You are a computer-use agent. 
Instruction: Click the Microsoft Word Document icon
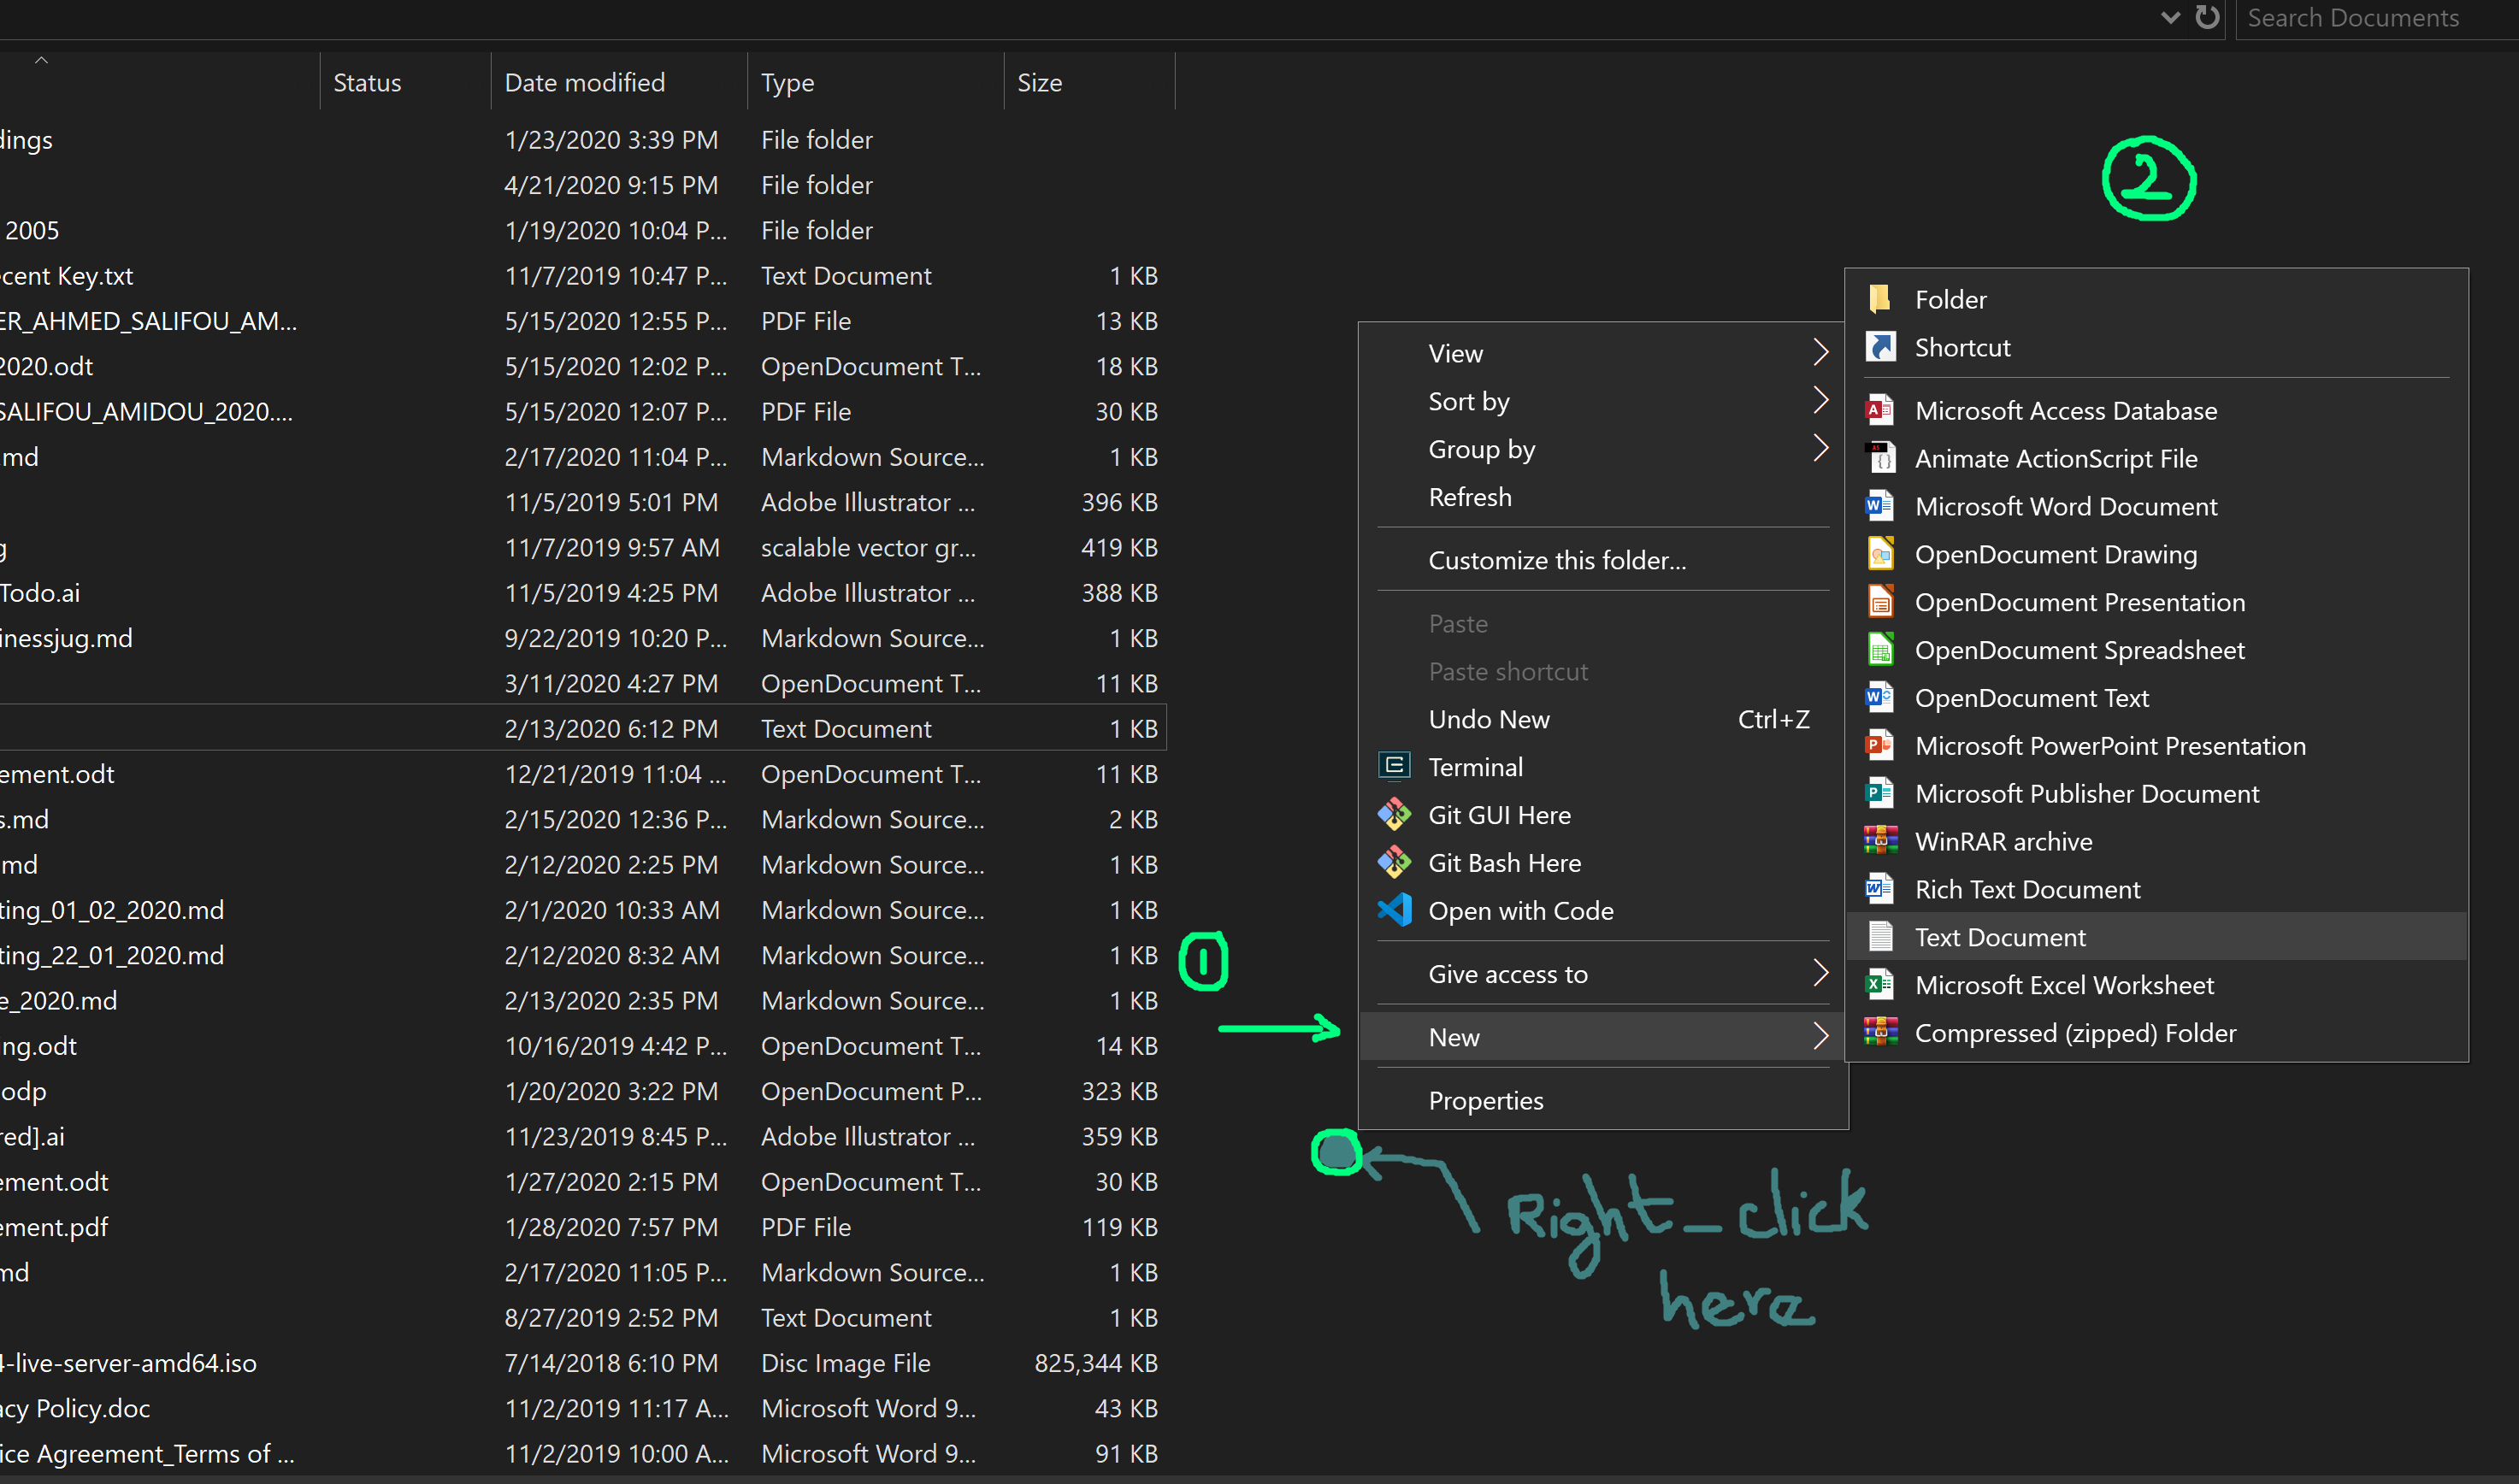1879,506
